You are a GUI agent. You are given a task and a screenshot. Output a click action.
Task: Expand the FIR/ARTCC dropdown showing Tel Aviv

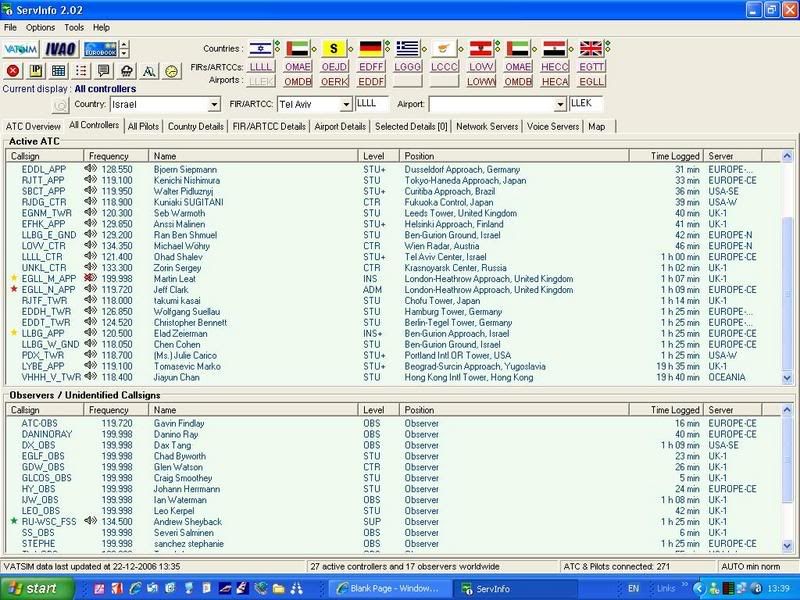[x=345, y=105]
